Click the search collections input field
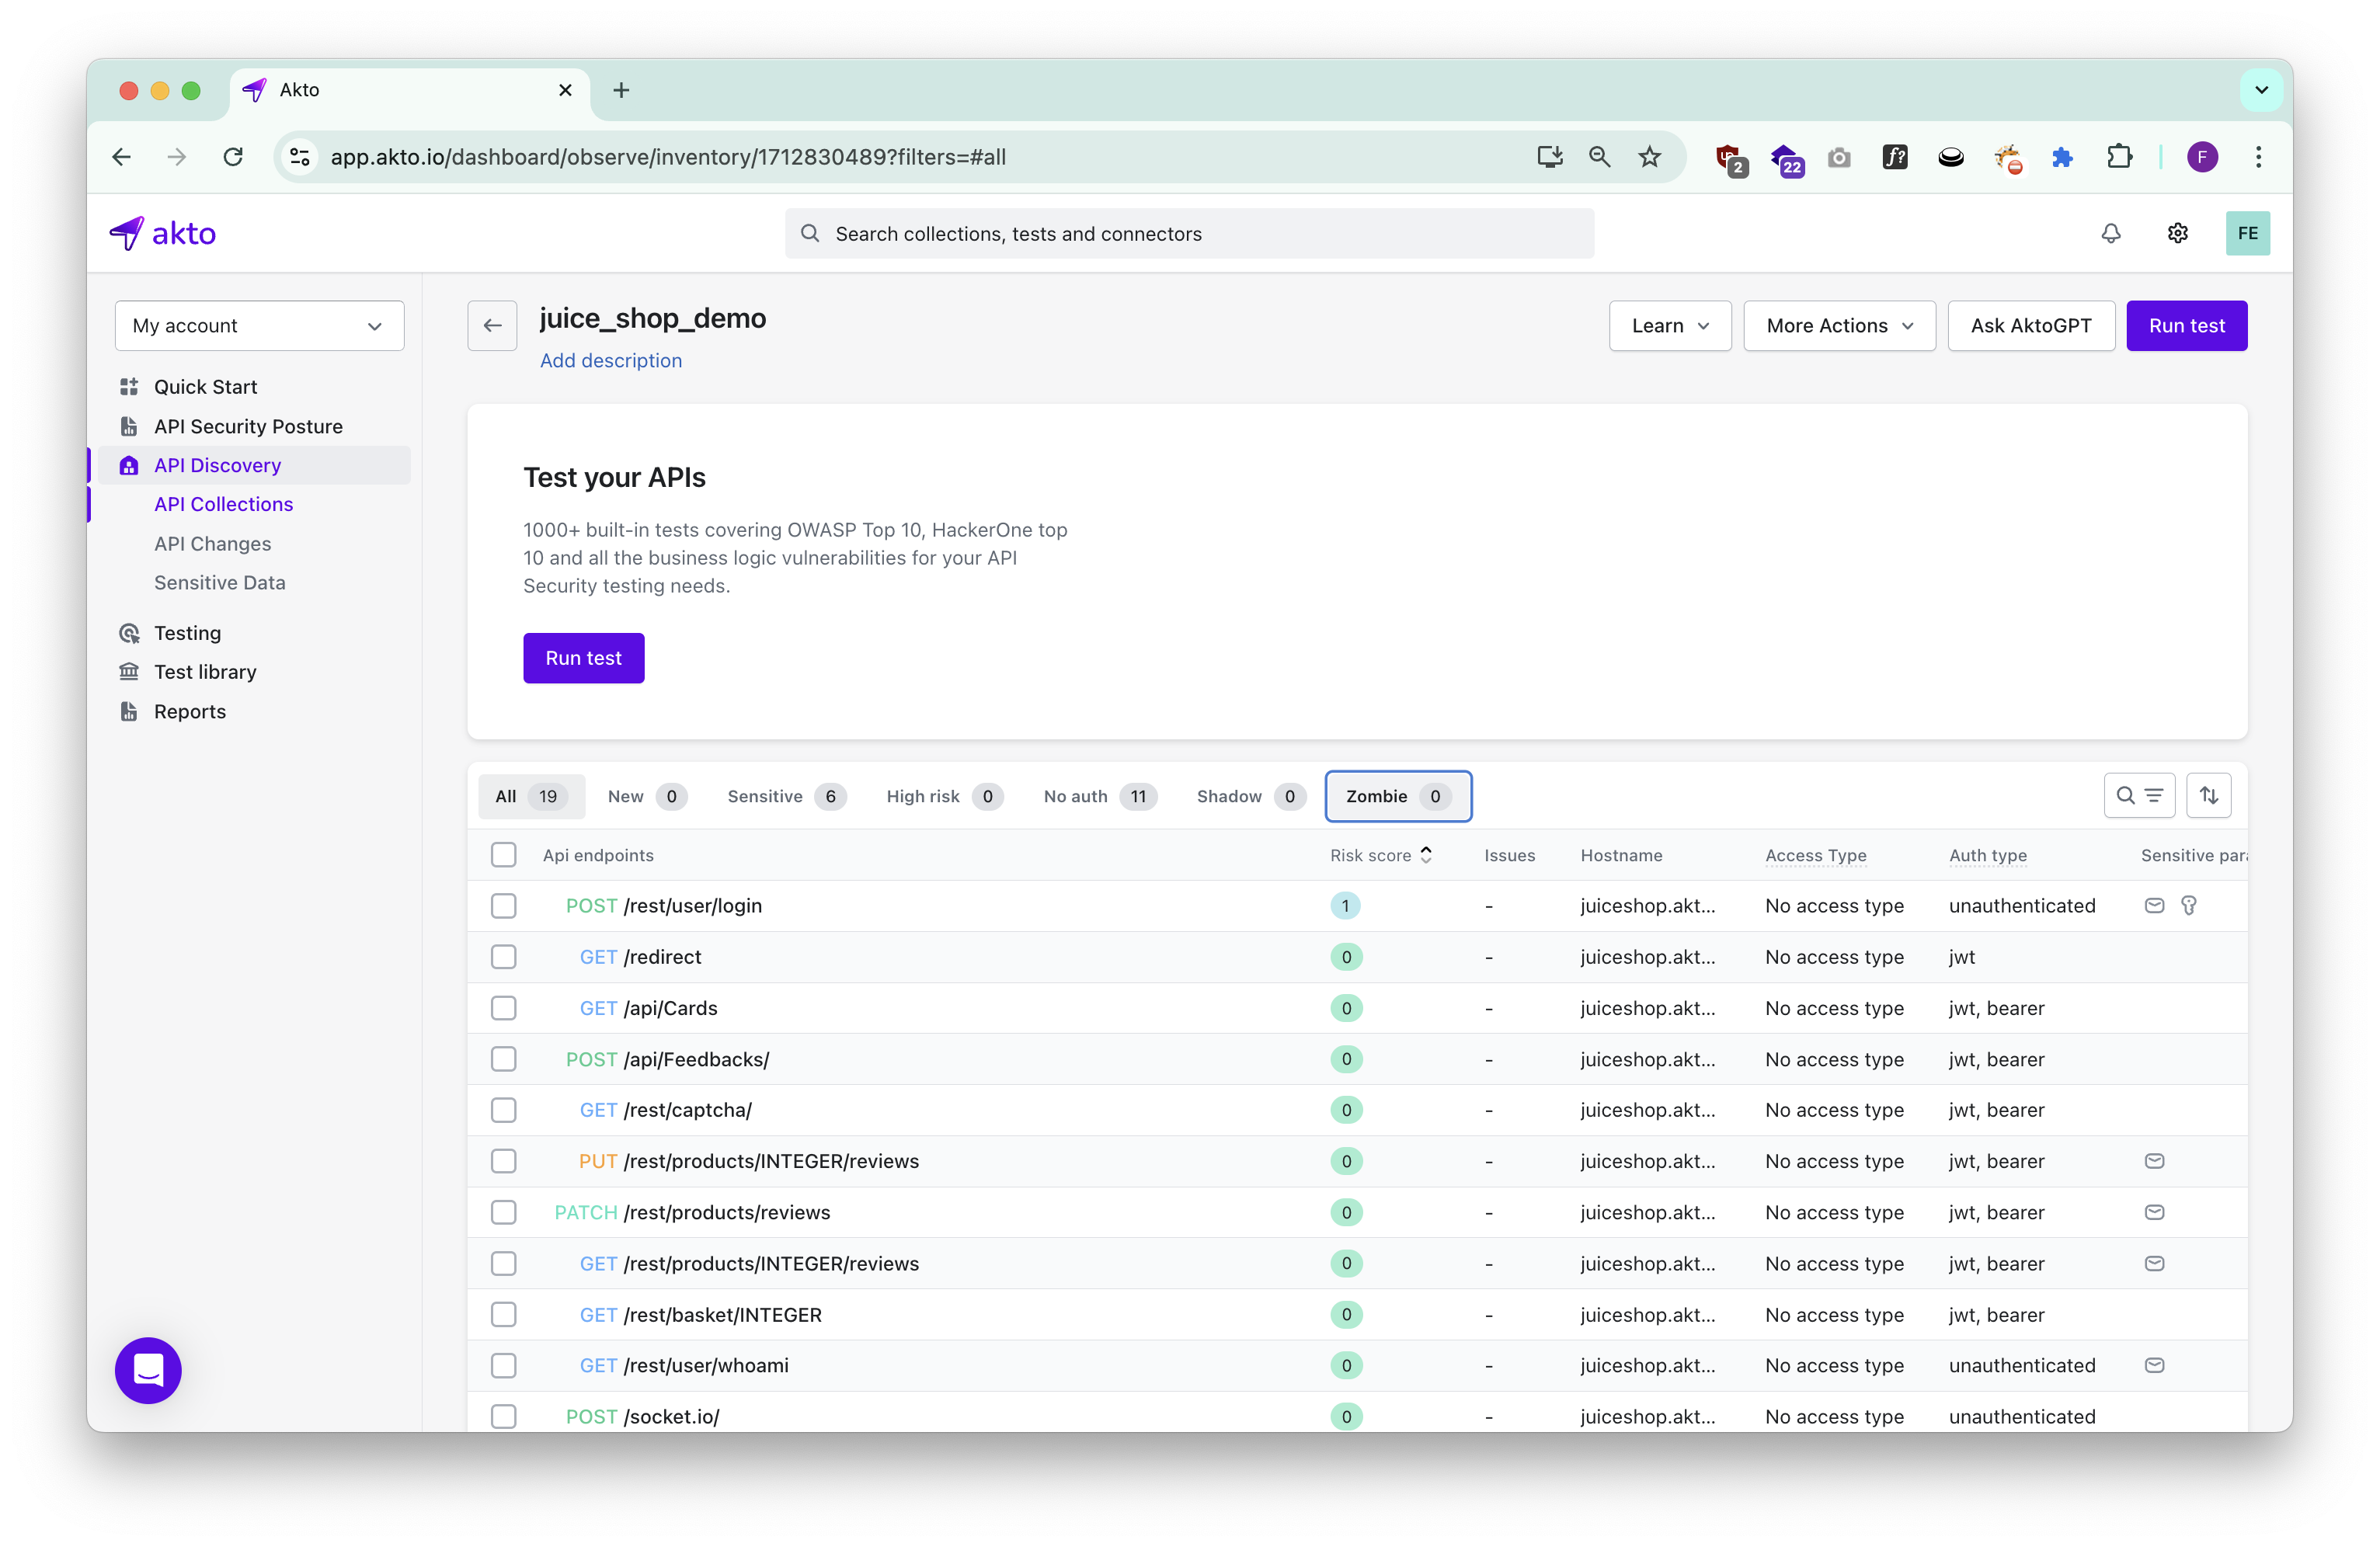The height and width of the screenshot is (1547, 2380). tap(1188, 234)
